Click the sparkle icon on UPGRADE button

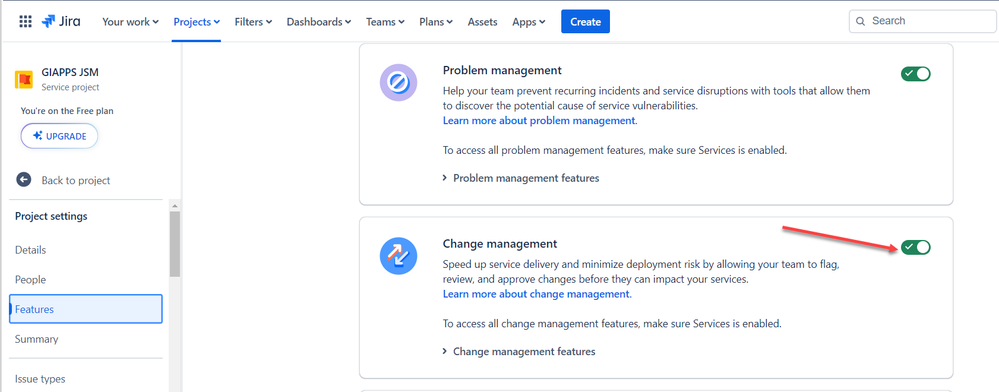tap(38, 136)
